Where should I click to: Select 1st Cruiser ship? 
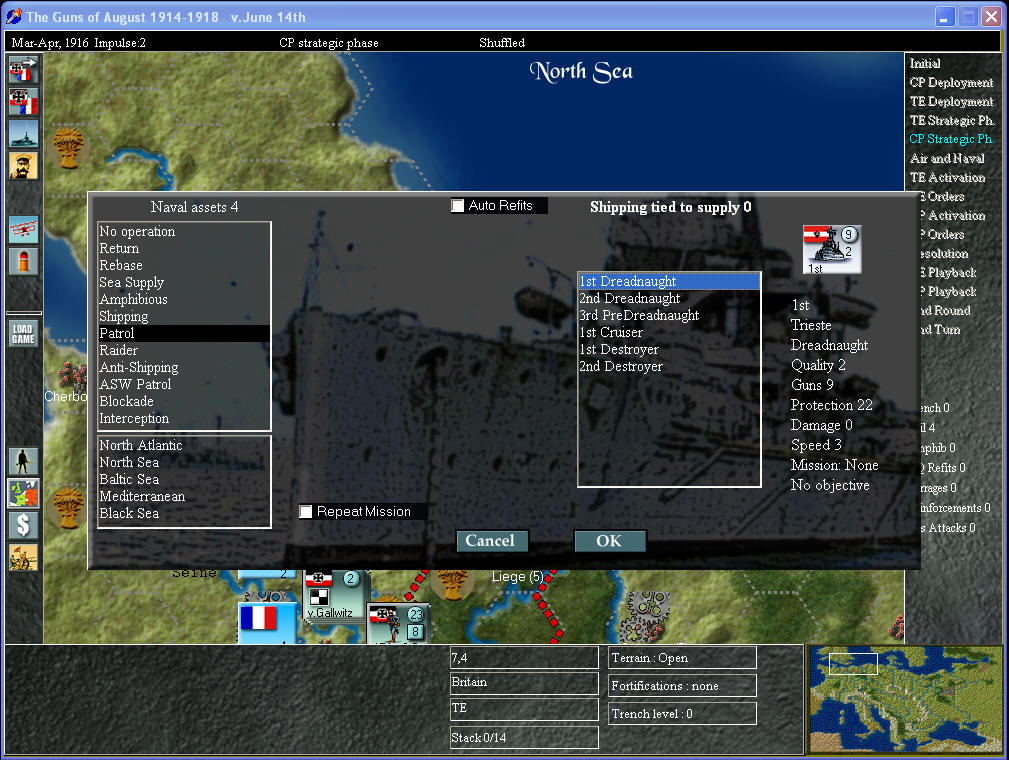669,332
